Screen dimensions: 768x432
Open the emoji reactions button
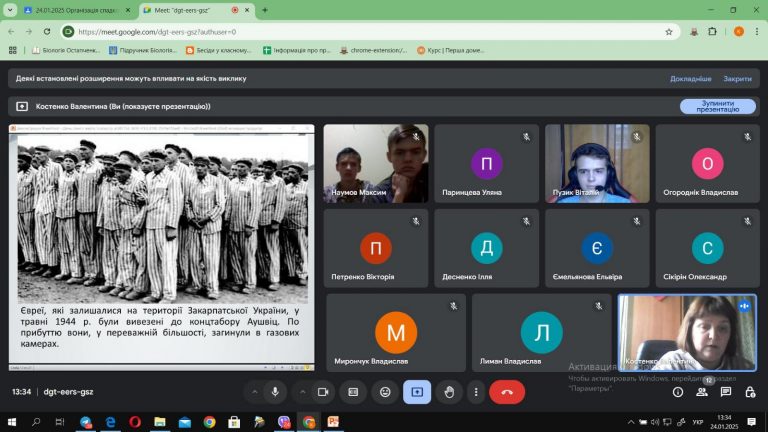(385, 392)
